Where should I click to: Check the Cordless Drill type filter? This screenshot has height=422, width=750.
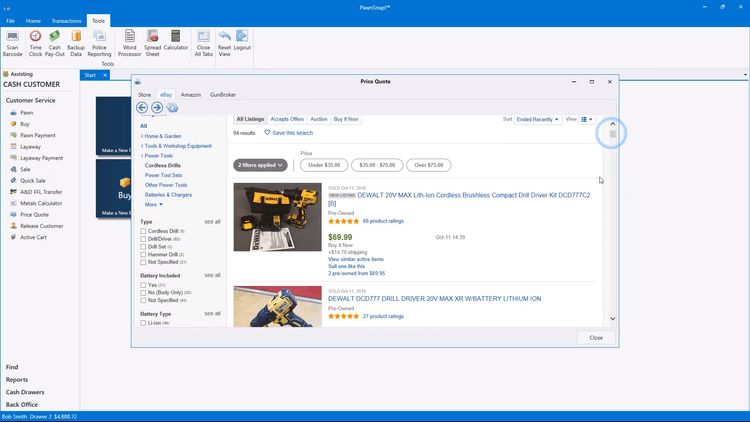[x=143, y=231]
